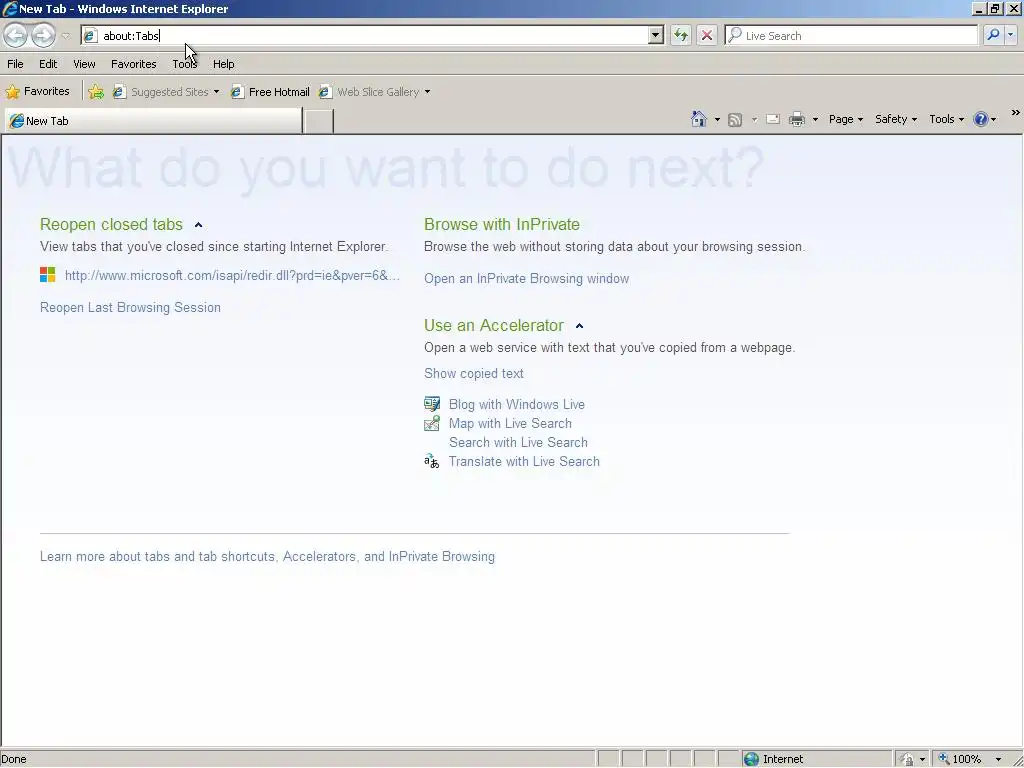1024x768 pixels.
Task: Click the Back navigation button
Action: pyautogui.click(x=16, y=35)
